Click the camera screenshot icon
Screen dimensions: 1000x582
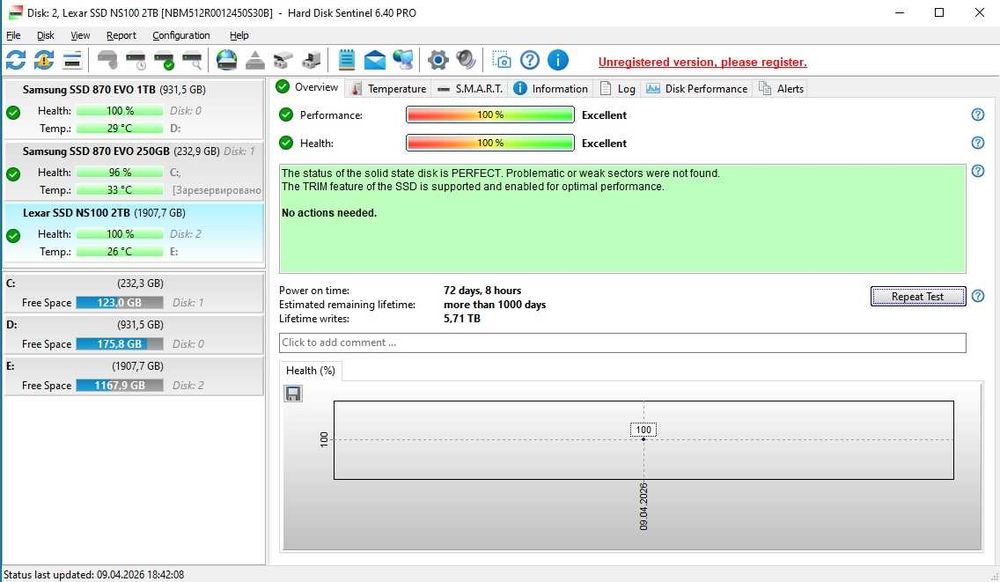501,61
